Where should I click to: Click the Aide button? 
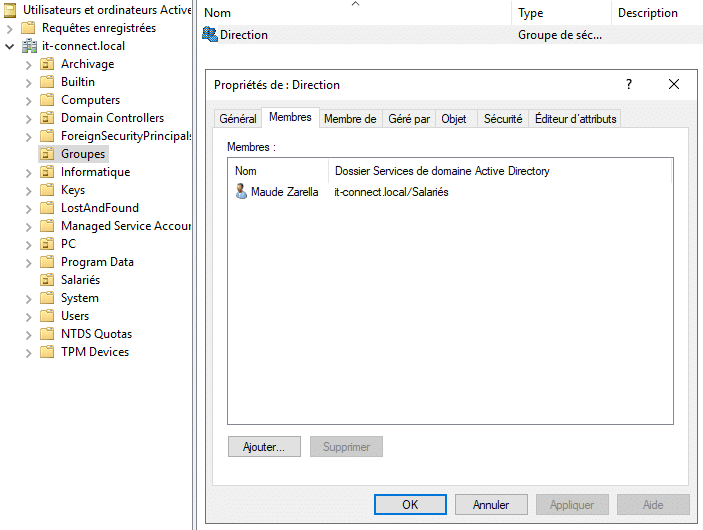[x=653, y=504]
